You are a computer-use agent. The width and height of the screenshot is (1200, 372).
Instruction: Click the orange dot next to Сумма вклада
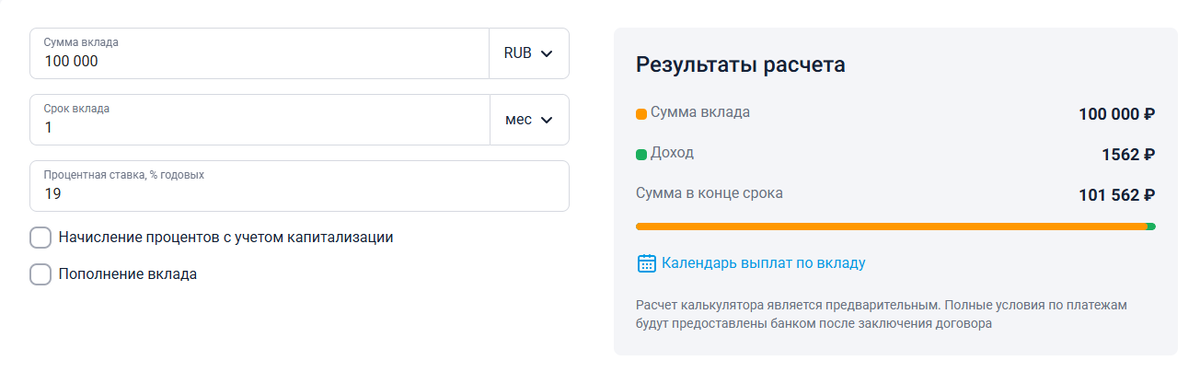point(641,114)
